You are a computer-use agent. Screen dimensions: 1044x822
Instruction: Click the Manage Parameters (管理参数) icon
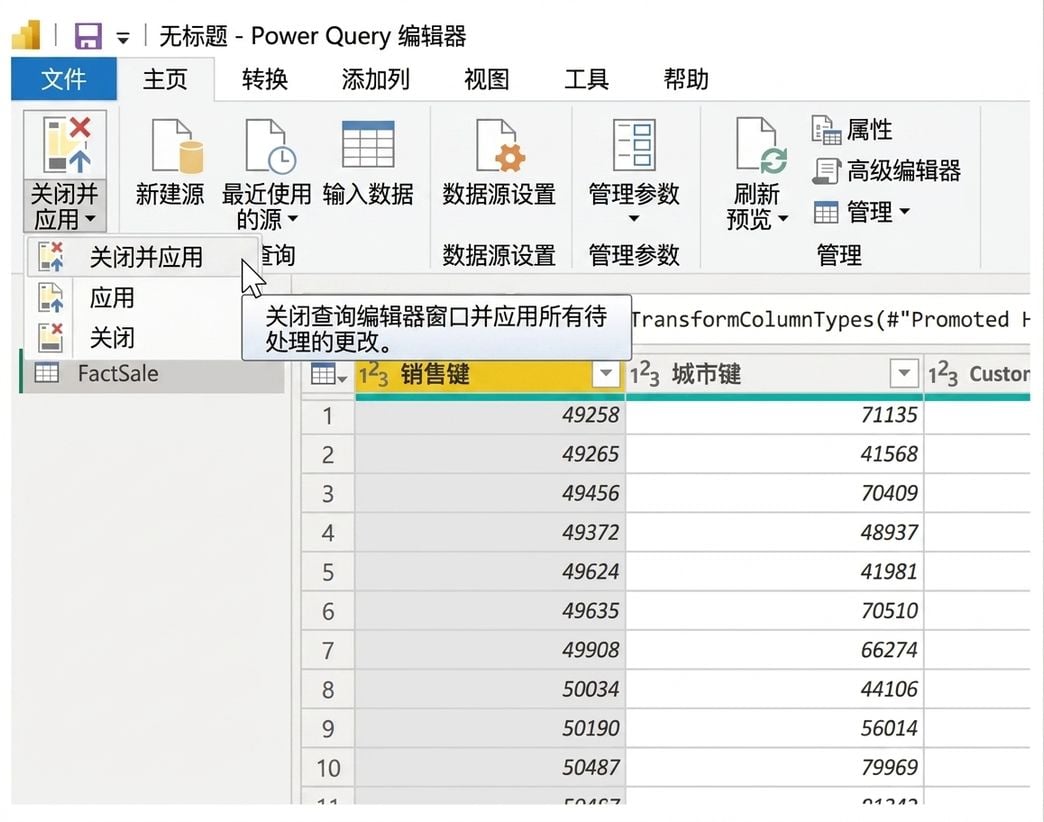click(x=634, y=144)
